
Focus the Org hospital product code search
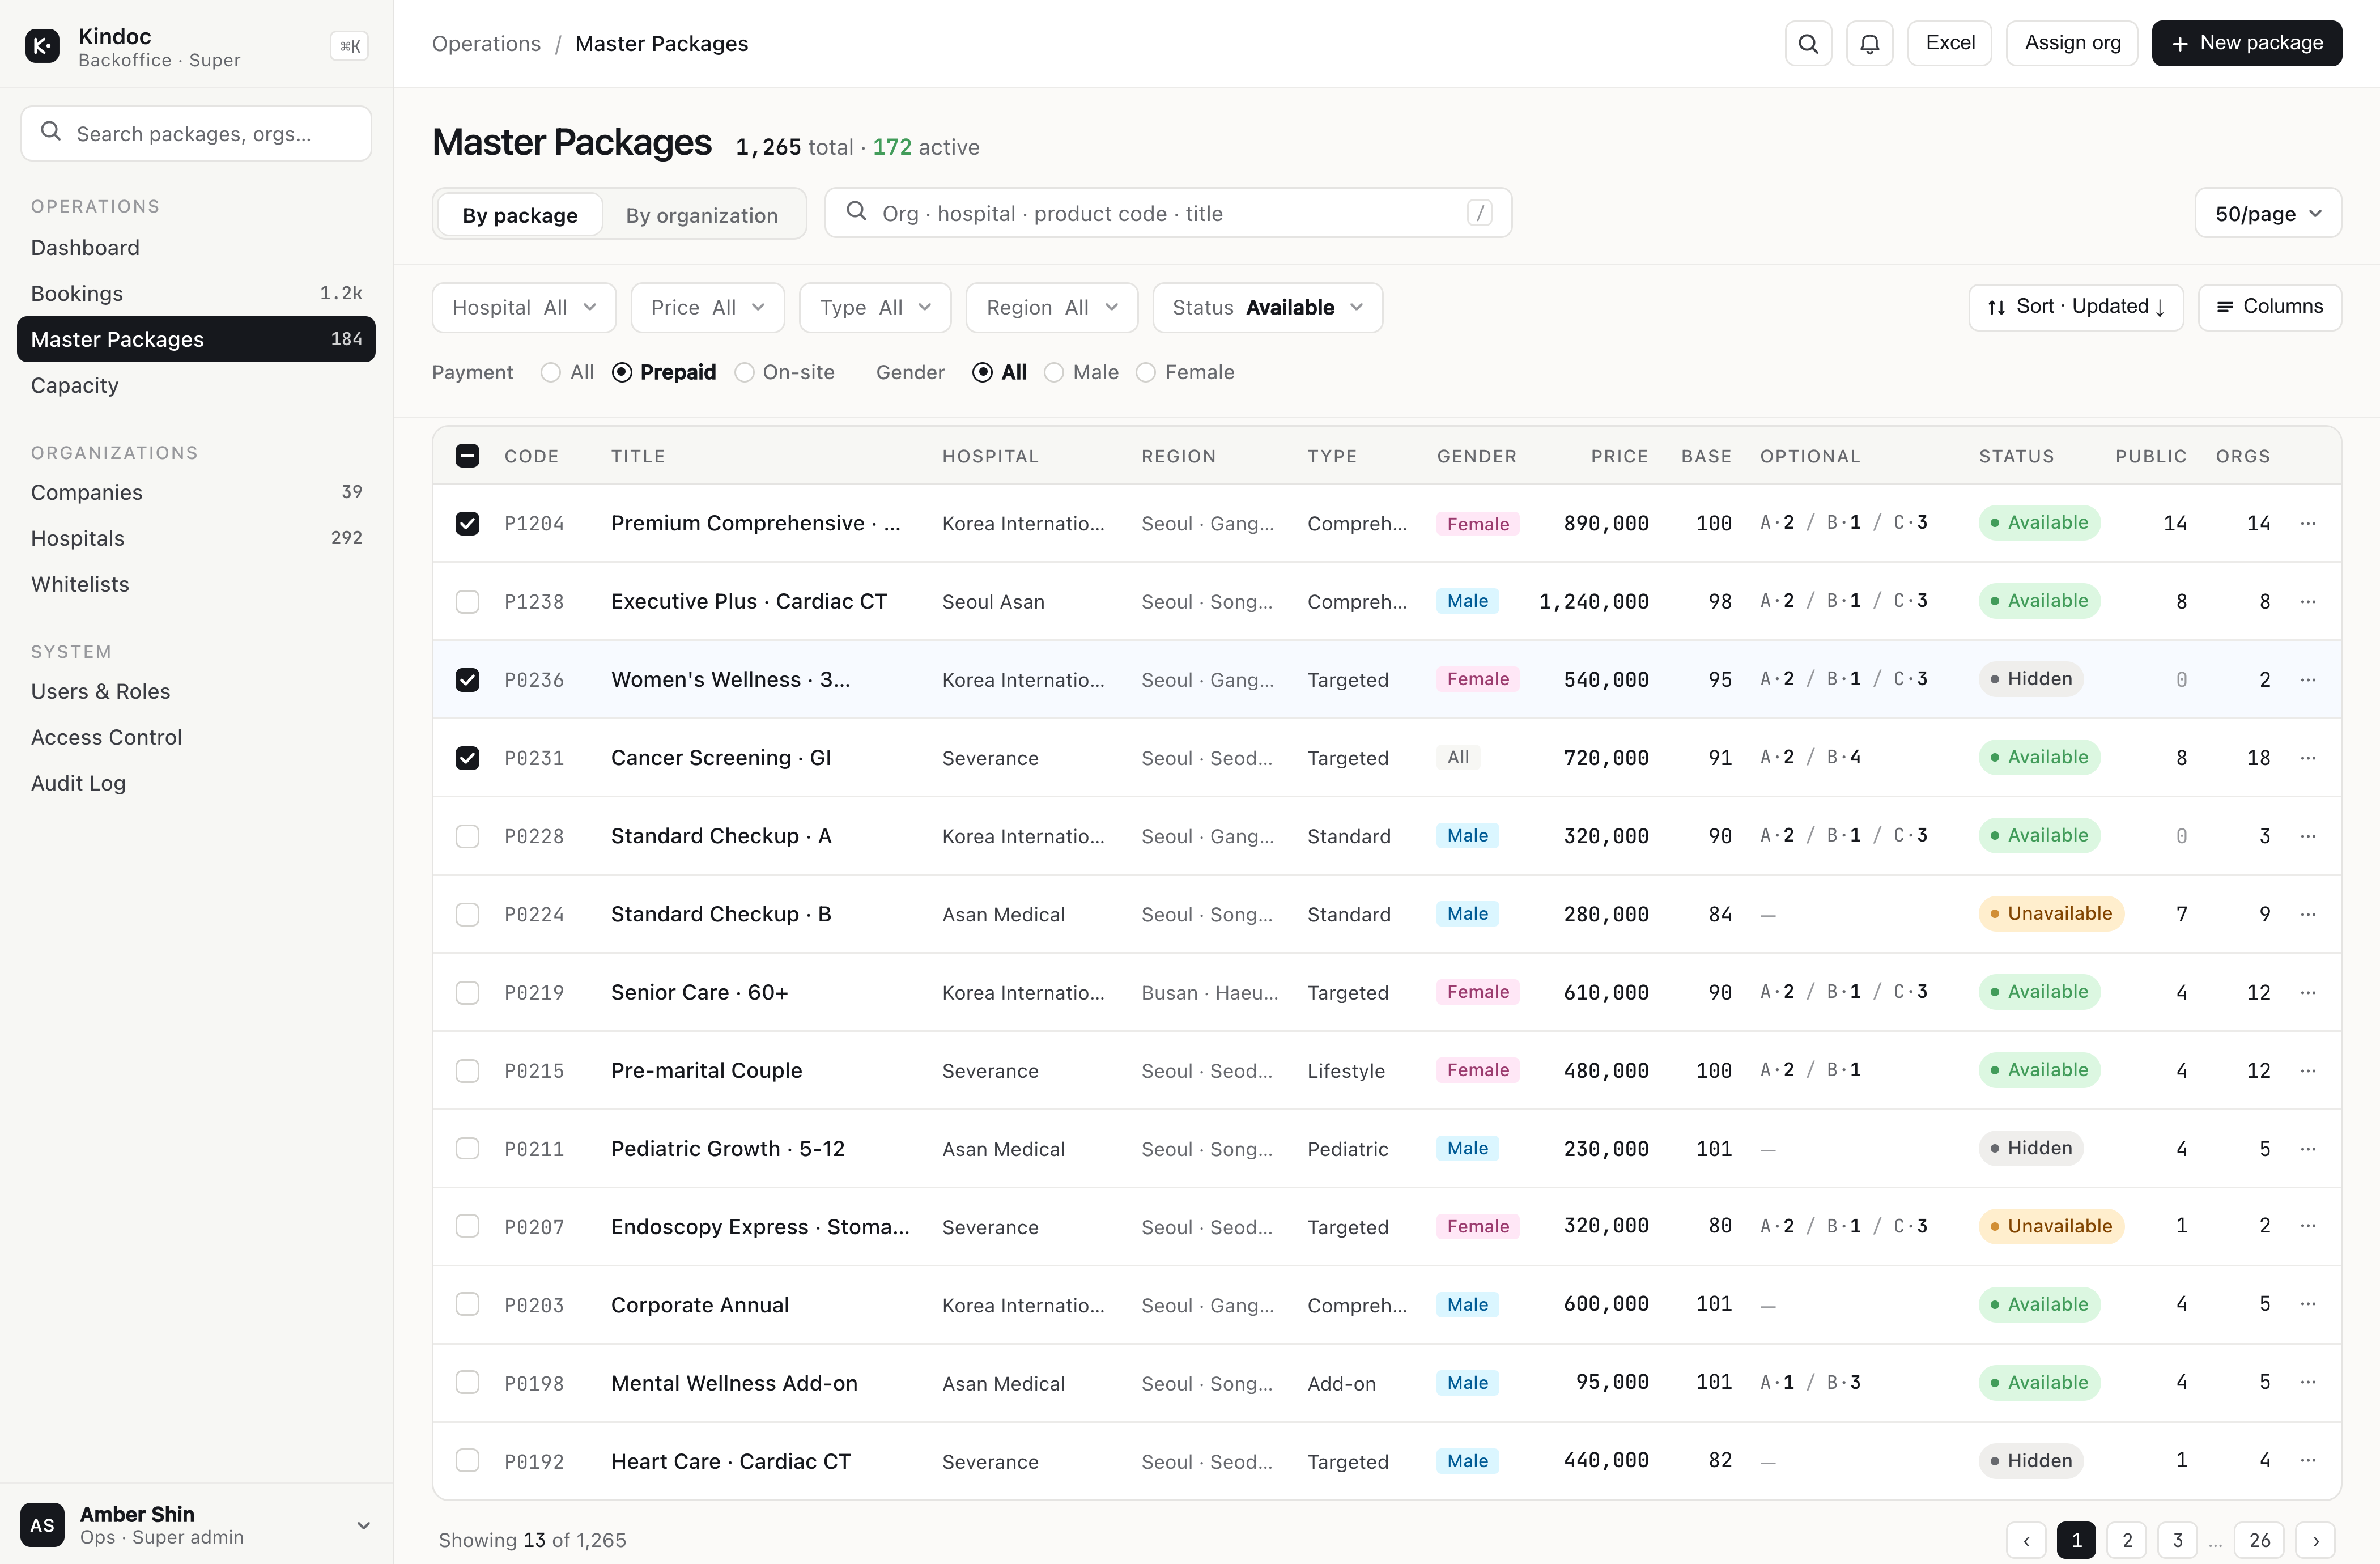pos(1168,213)
